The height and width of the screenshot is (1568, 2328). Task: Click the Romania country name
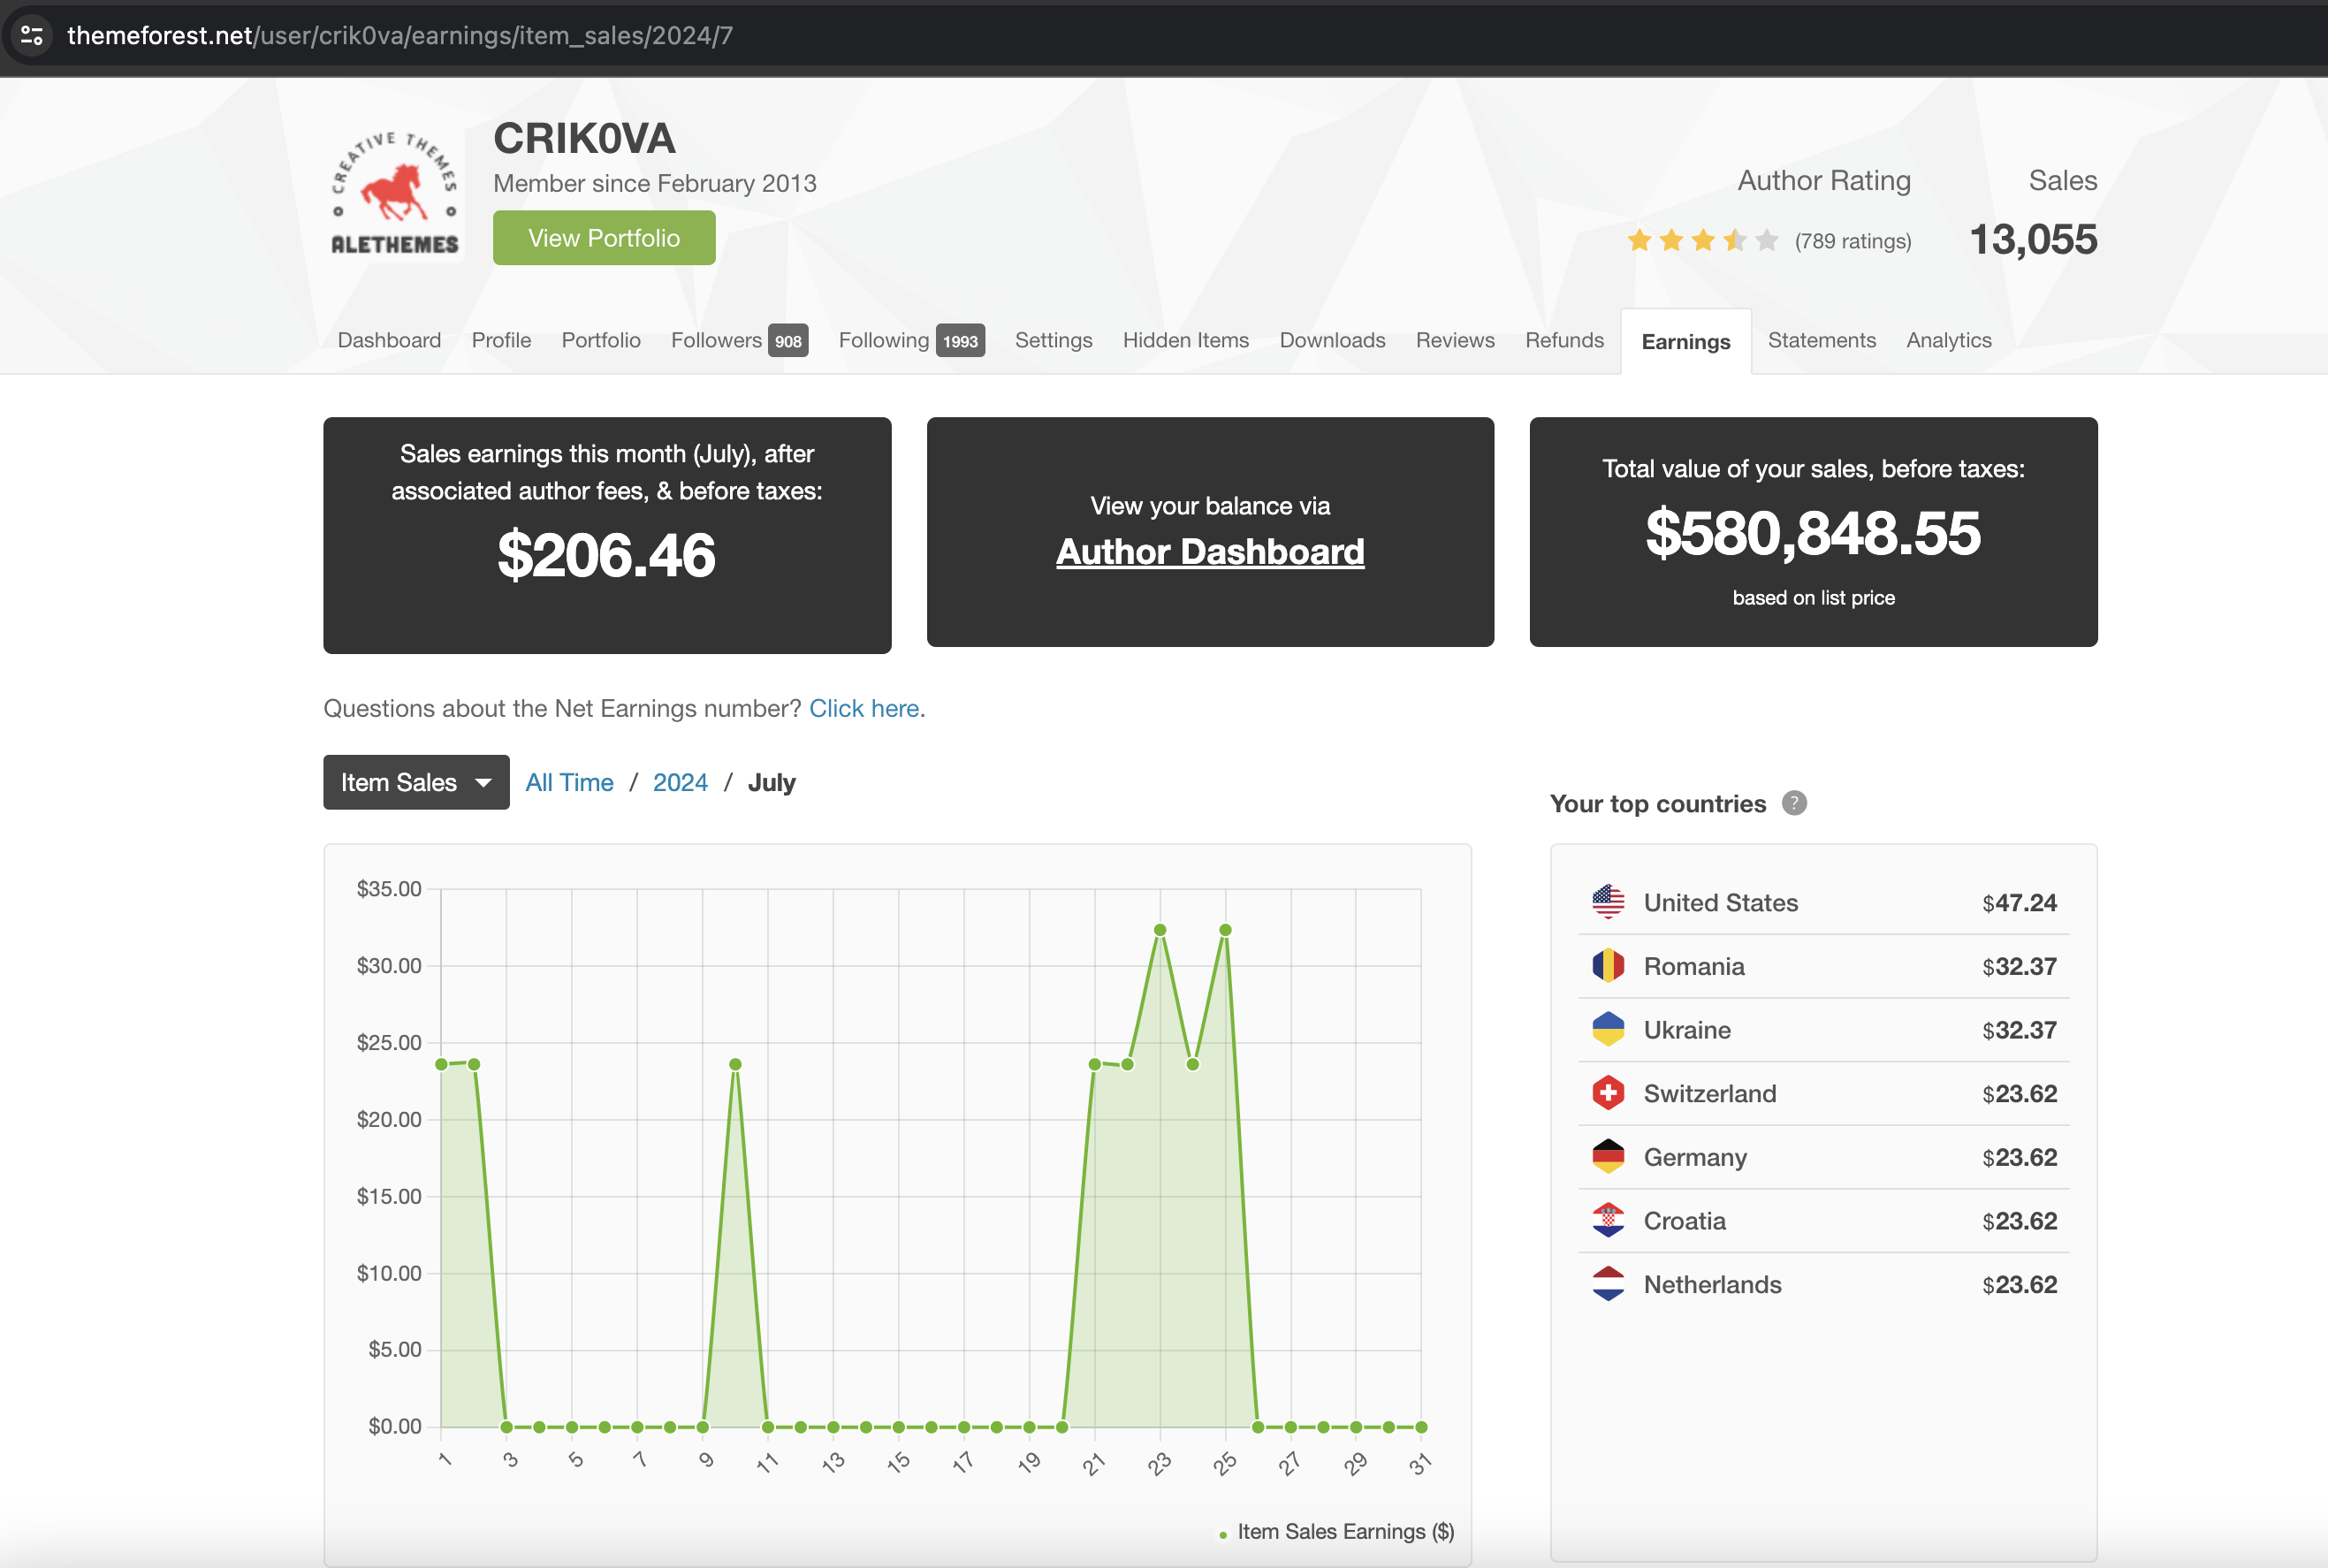[x=1694, y=966]
